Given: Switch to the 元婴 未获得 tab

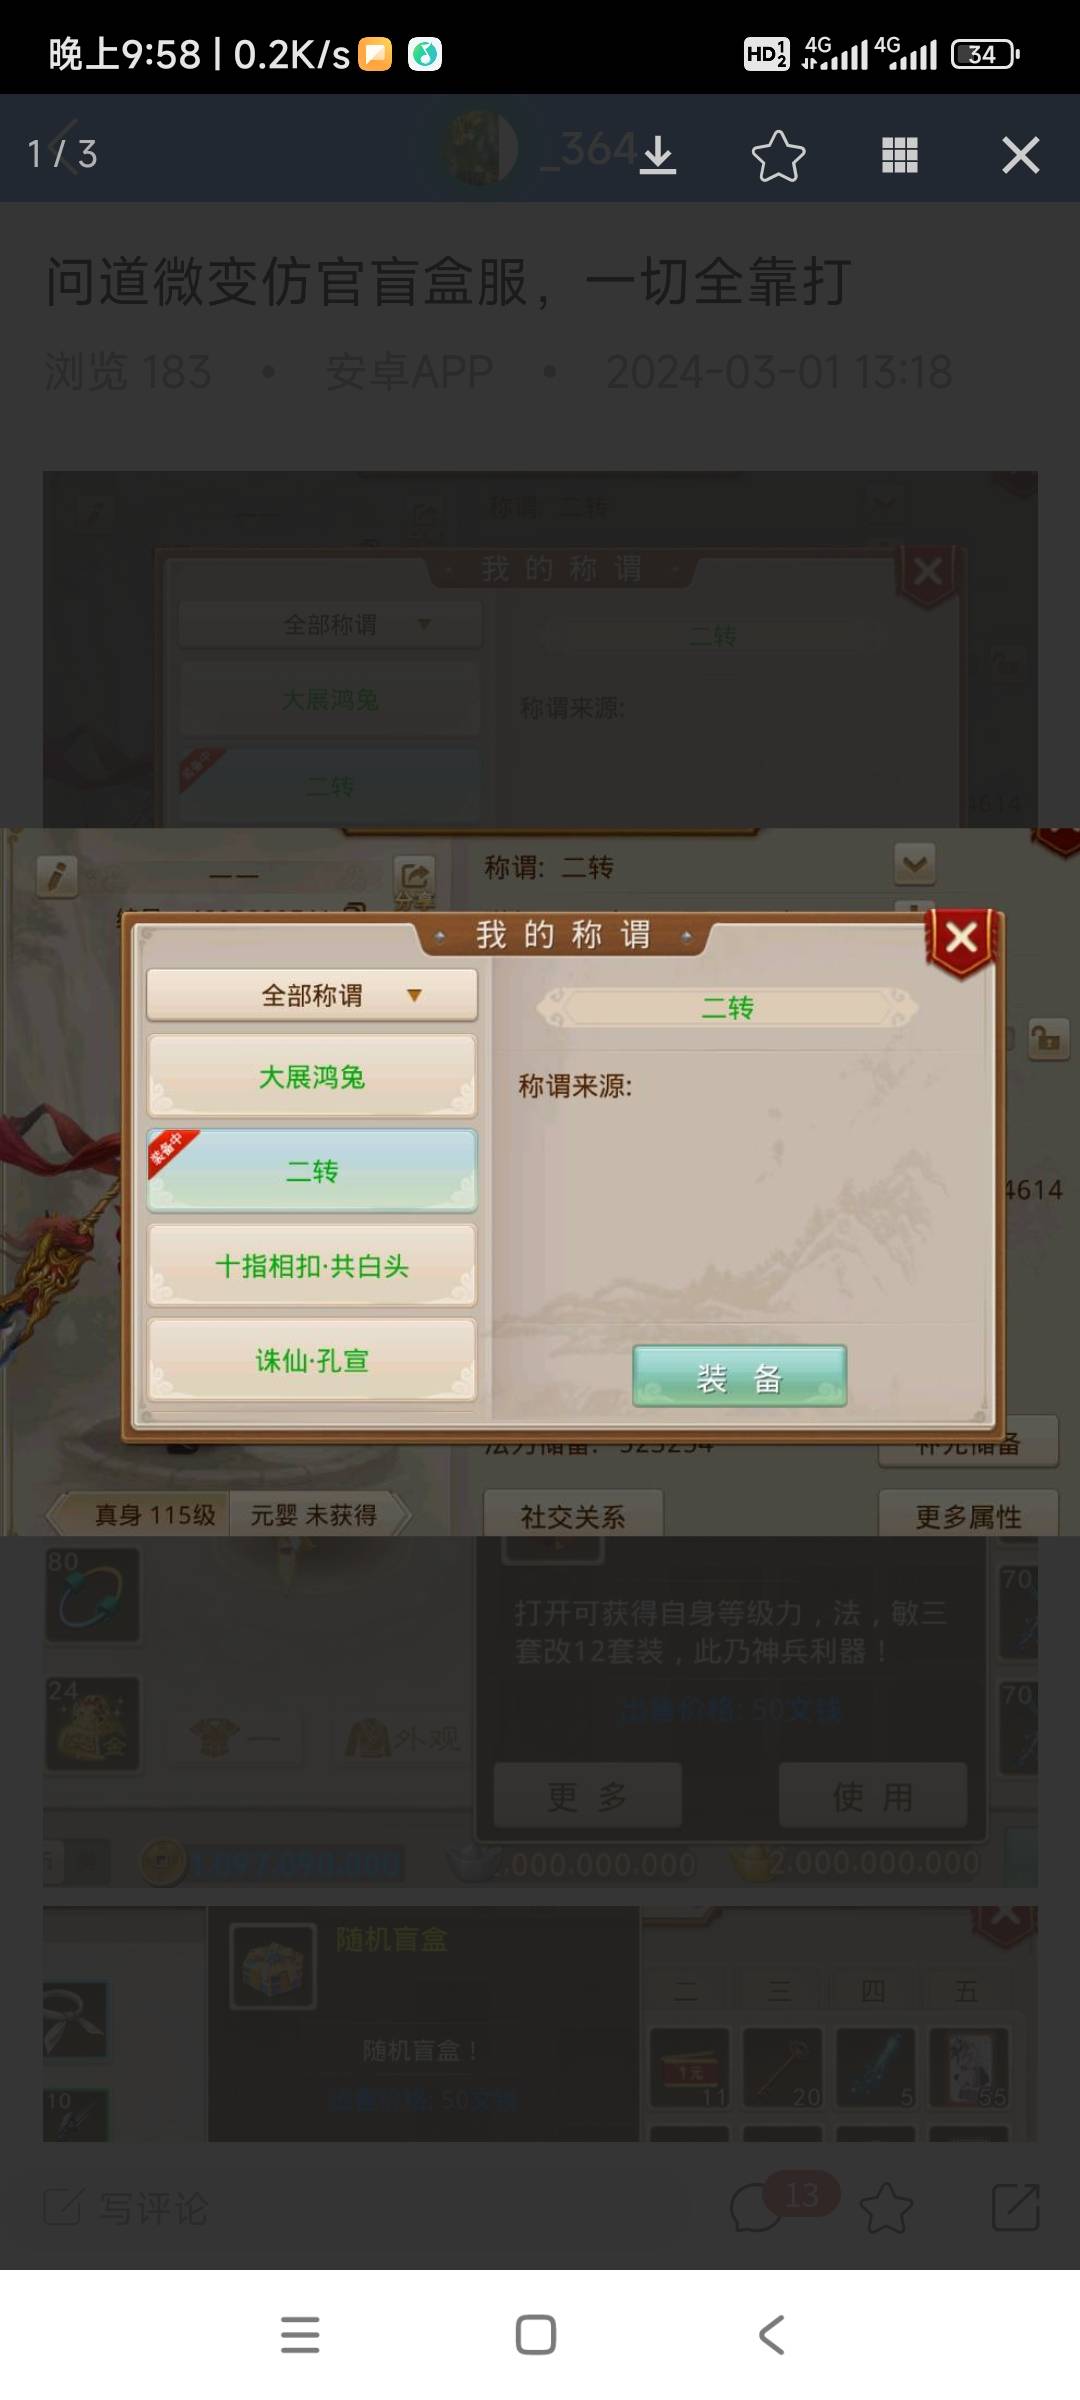Looking at the screenshot, I should click(314, 1515).
